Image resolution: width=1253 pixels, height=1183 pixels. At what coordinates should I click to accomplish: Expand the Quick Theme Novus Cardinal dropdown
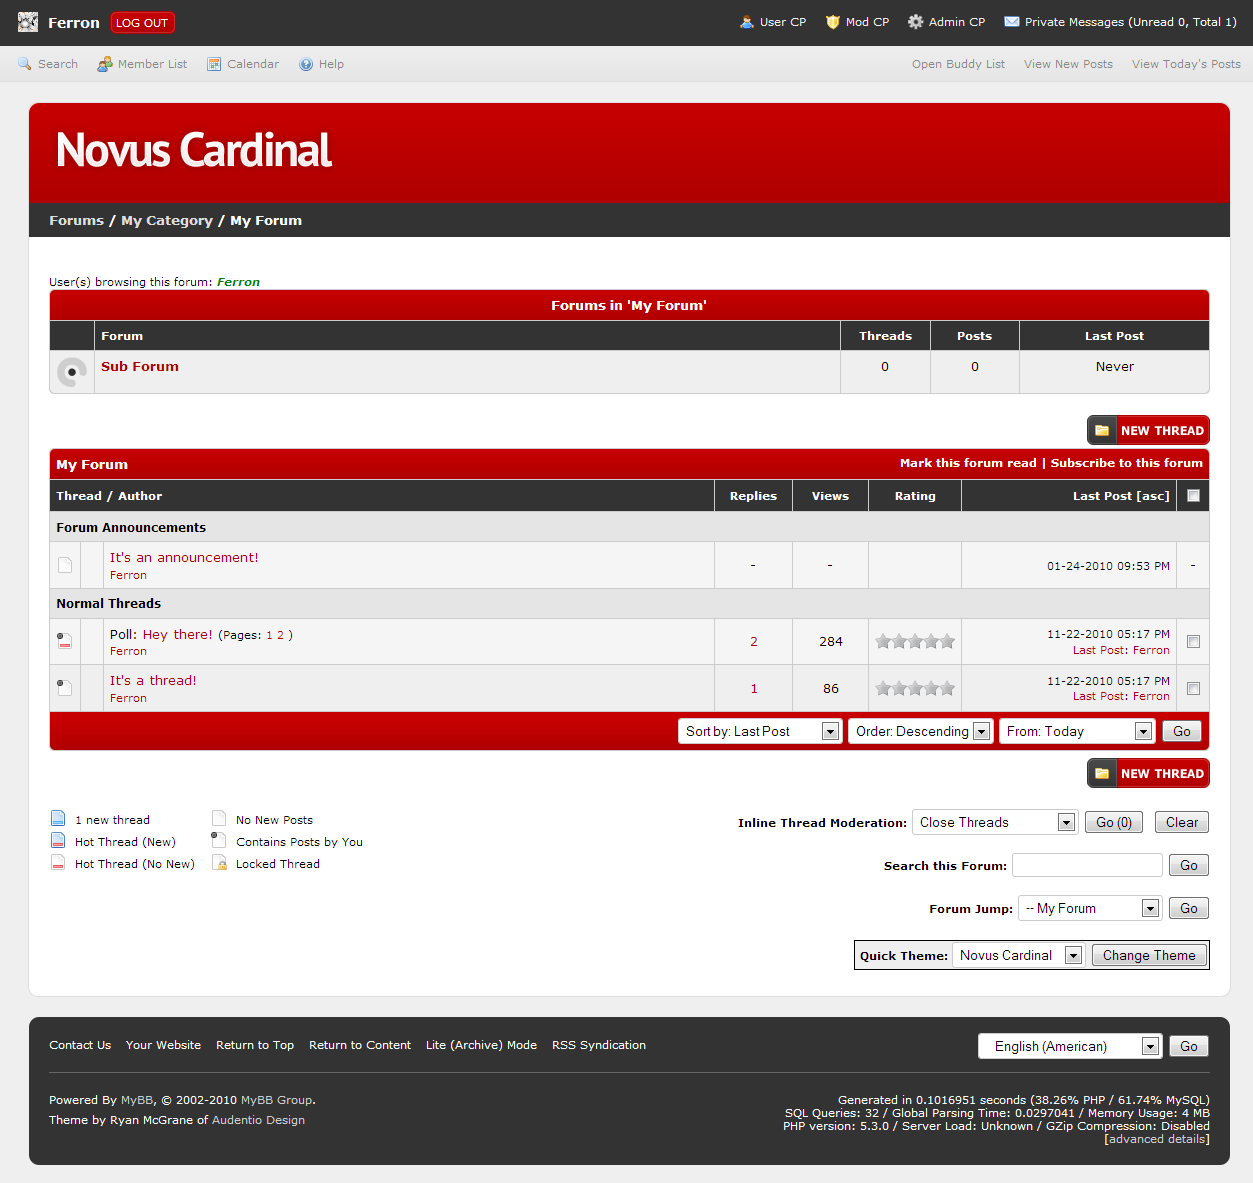pyautogui.click(x=1018, y=956)
